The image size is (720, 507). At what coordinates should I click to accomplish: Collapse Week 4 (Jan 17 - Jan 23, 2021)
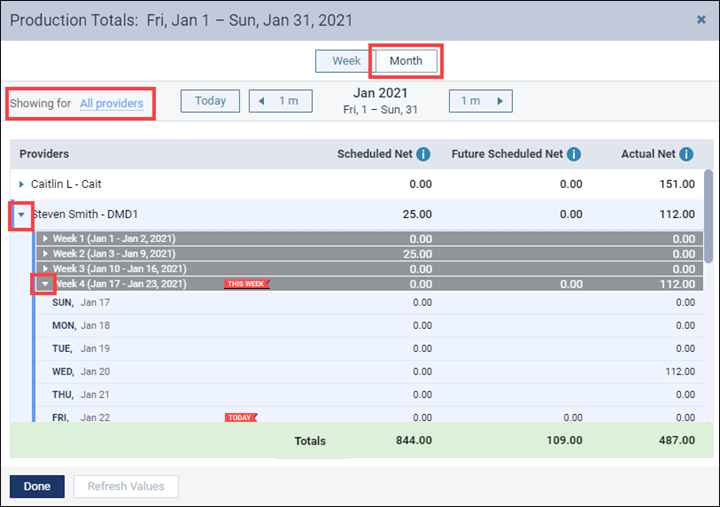pyautogui.click(x=45, y=284)
